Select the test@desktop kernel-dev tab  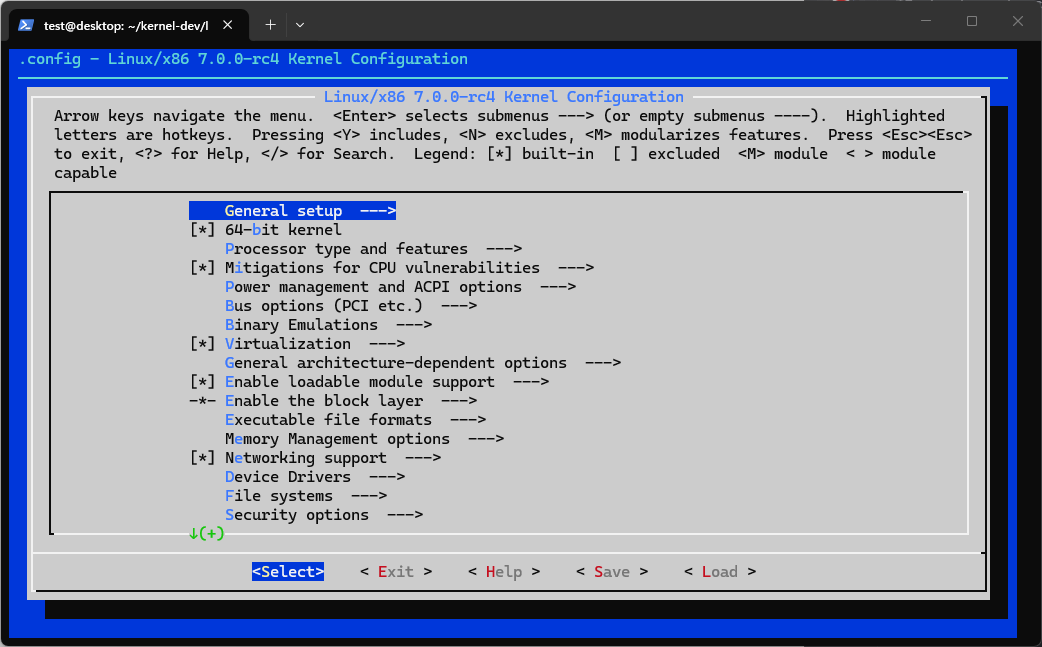point(129,25)
